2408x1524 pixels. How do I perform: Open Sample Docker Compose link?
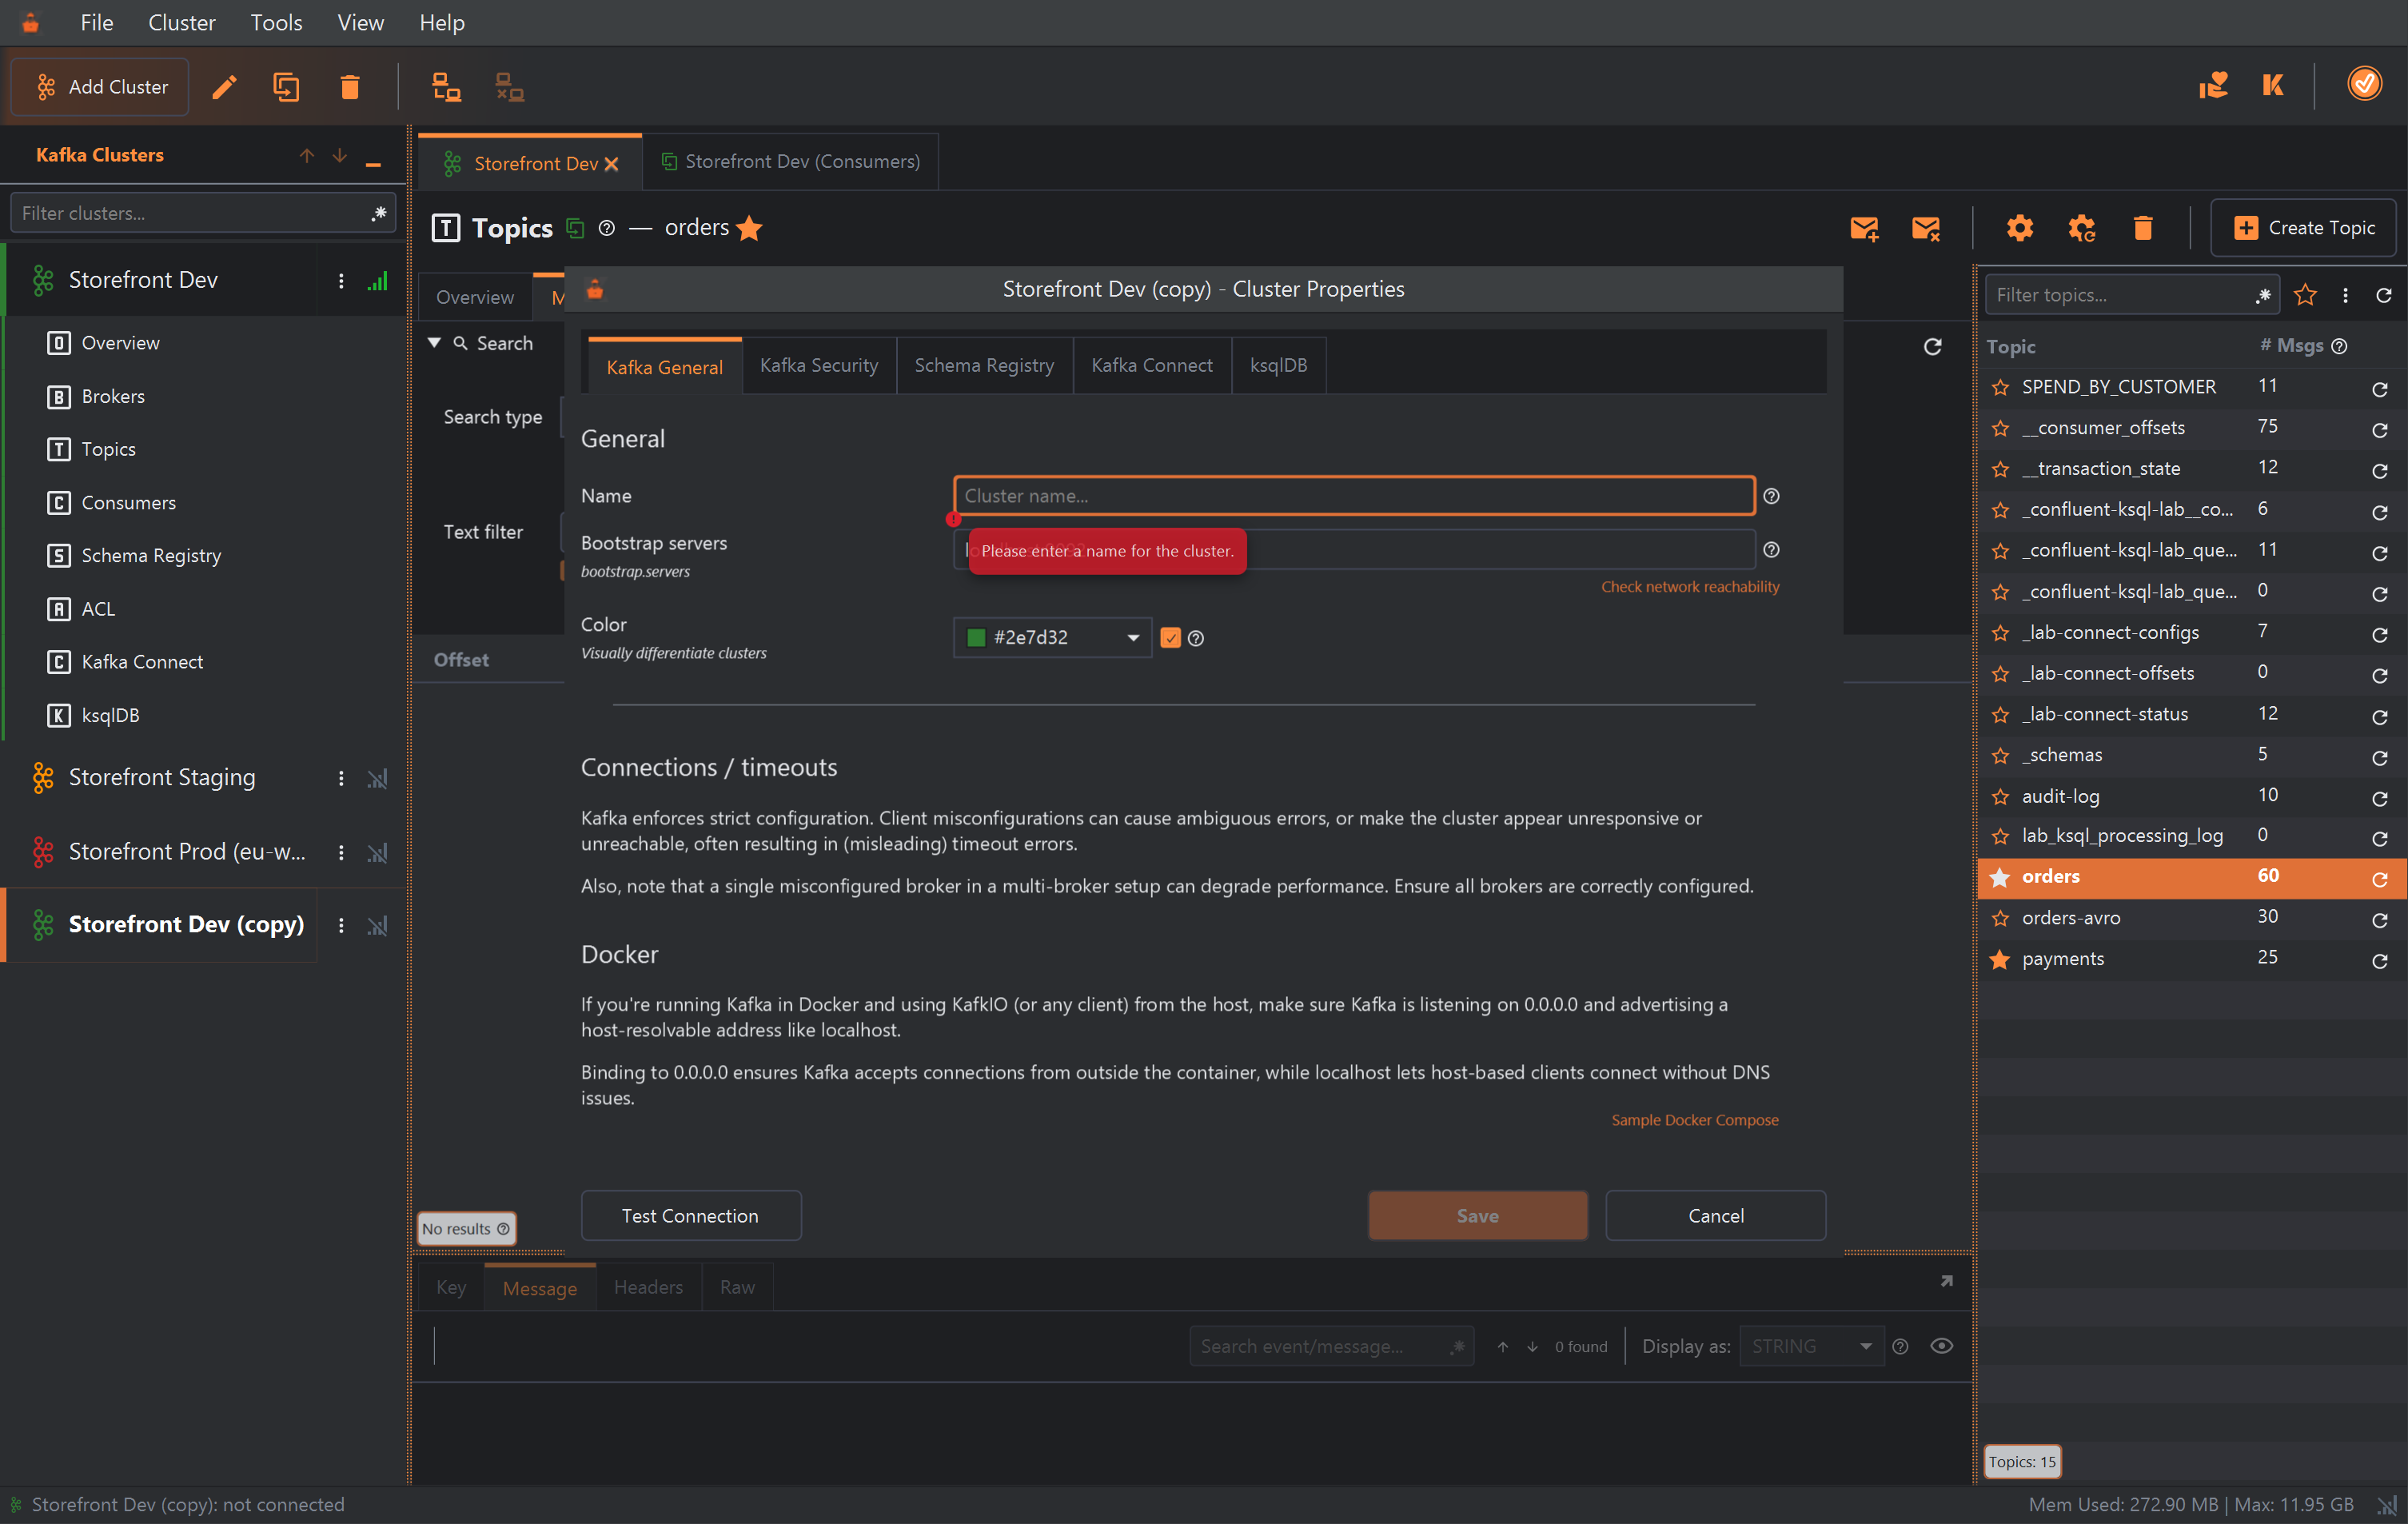[1694, 1120]
